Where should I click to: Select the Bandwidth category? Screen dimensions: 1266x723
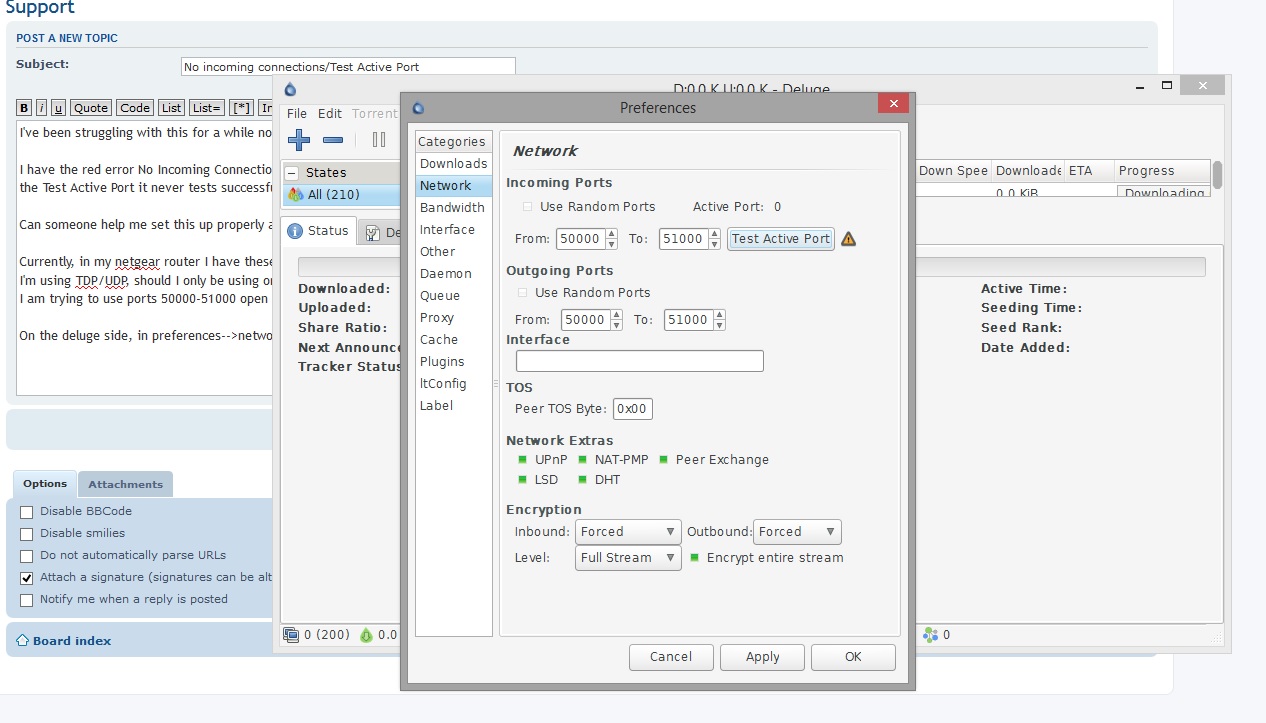click(454, 208)
